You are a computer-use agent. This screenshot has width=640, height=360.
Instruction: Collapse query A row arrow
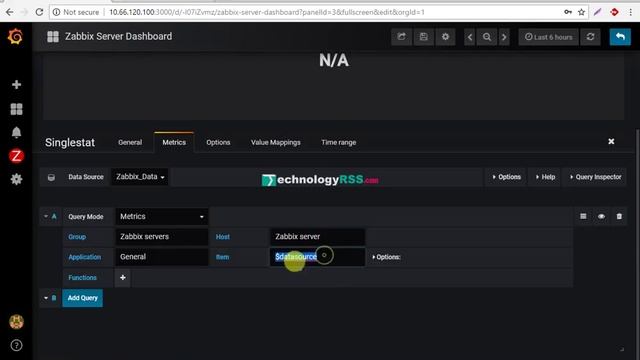pos(46,216)
